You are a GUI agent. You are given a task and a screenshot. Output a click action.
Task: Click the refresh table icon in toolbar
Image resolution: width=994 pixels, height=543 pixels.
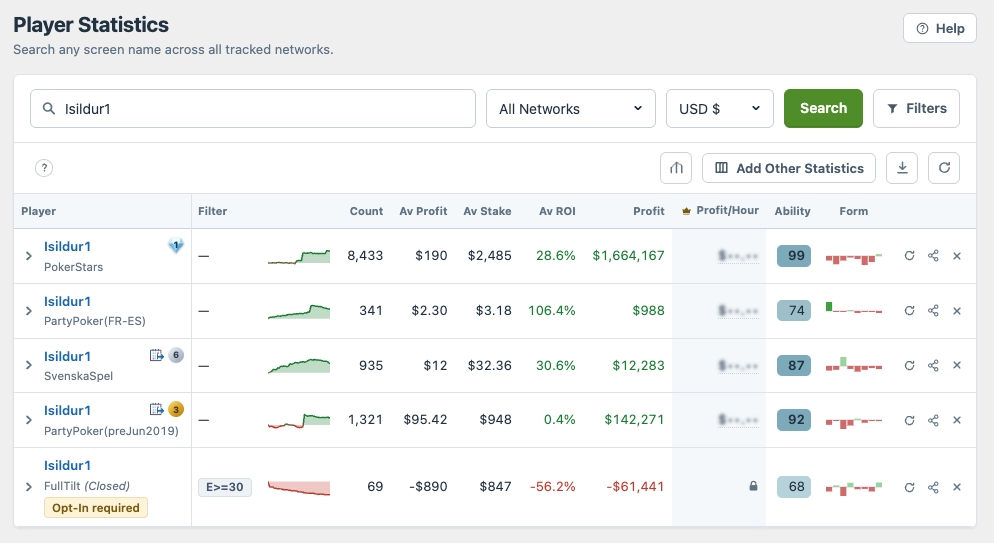(x=944, y=168)
